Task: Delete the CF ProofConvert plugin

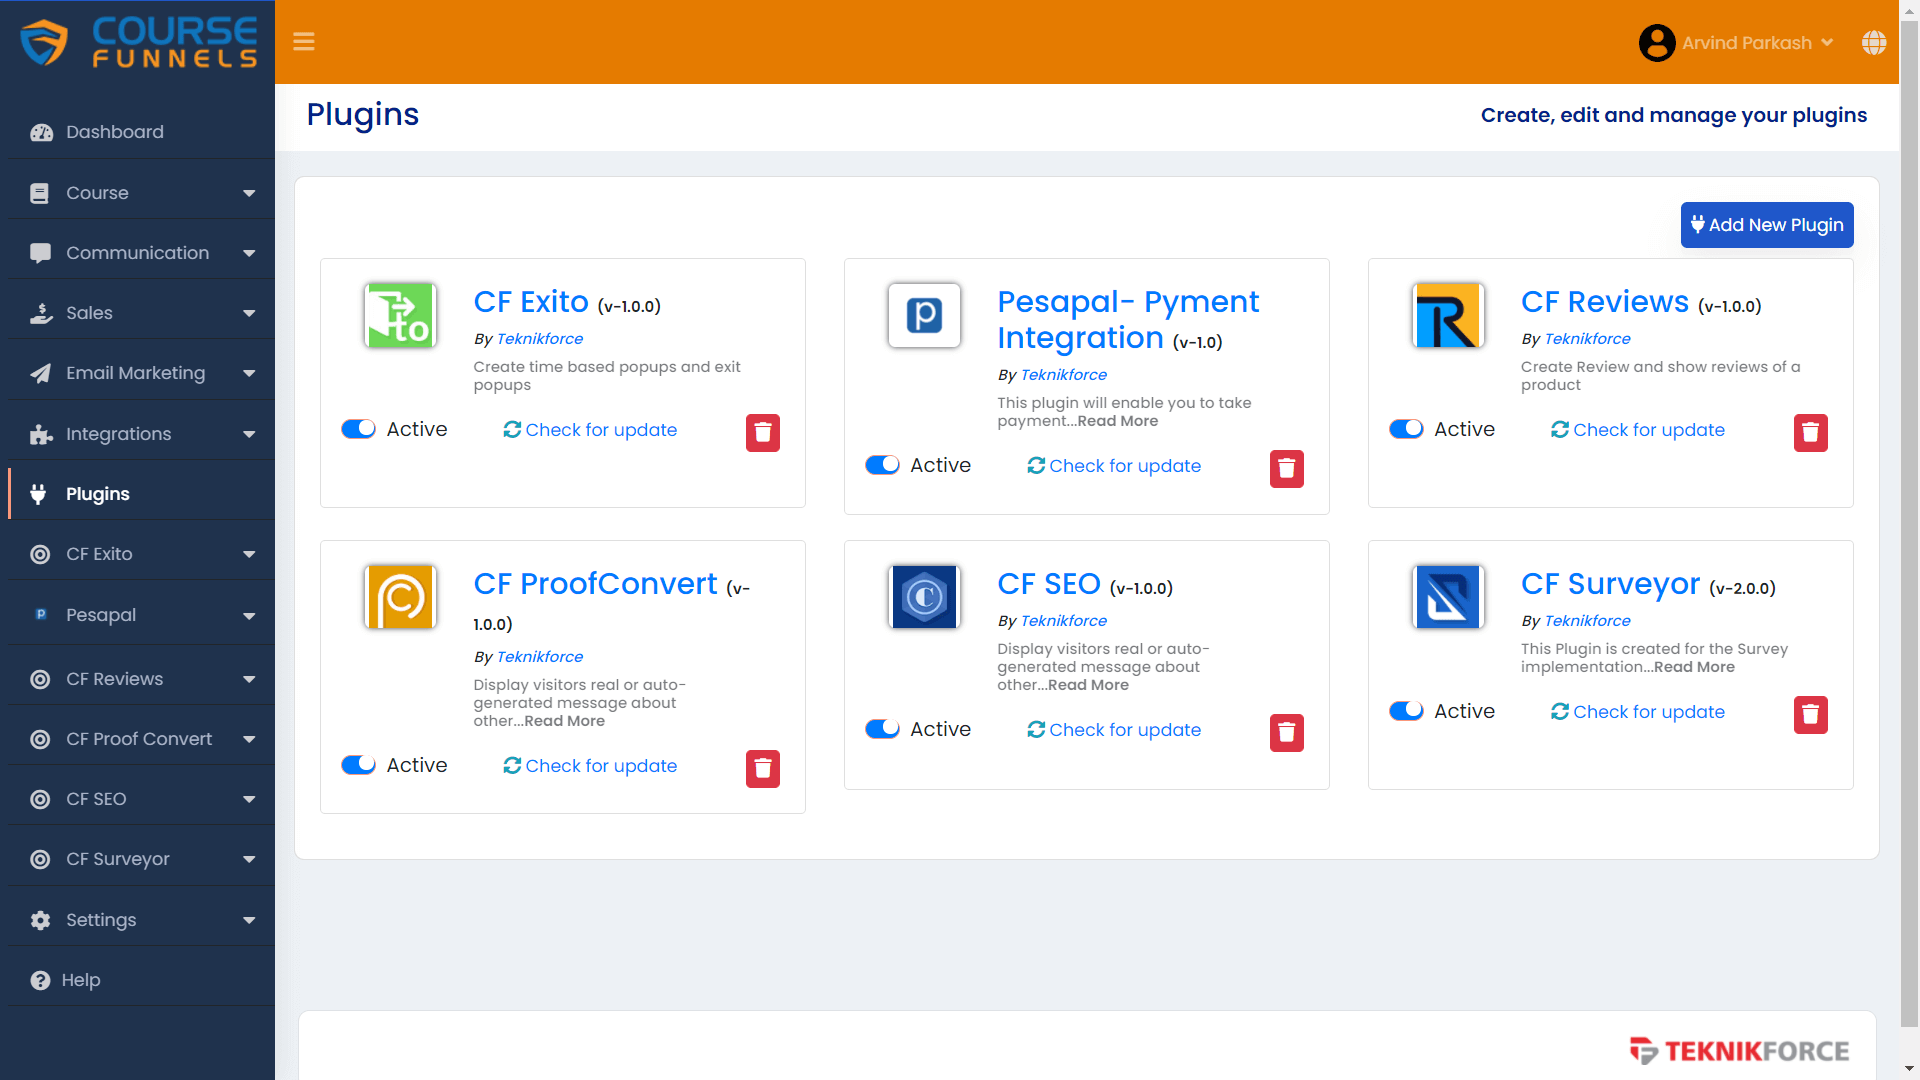Action: tap(763, 769)
